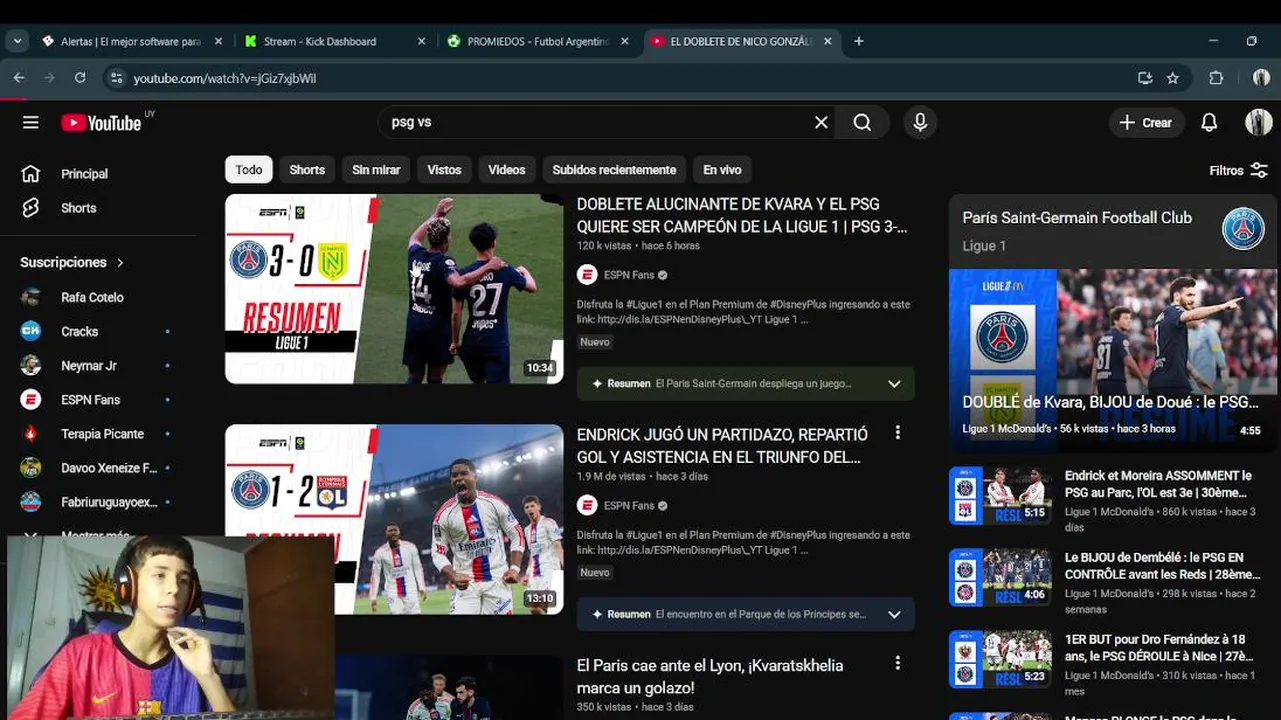
Task: Select the Todo filter chip
Action: pyautogui.click(x=249, y=170)
